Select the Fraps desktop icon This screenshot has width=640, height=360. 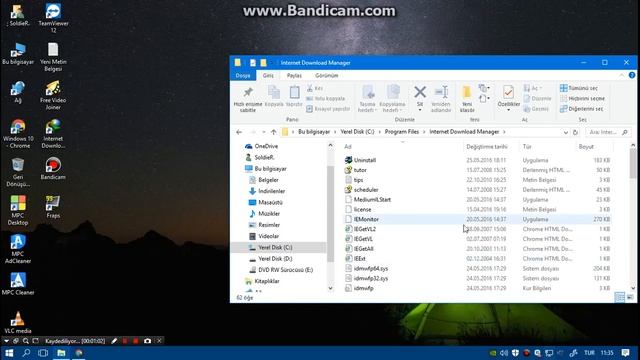tap(53, 207)
